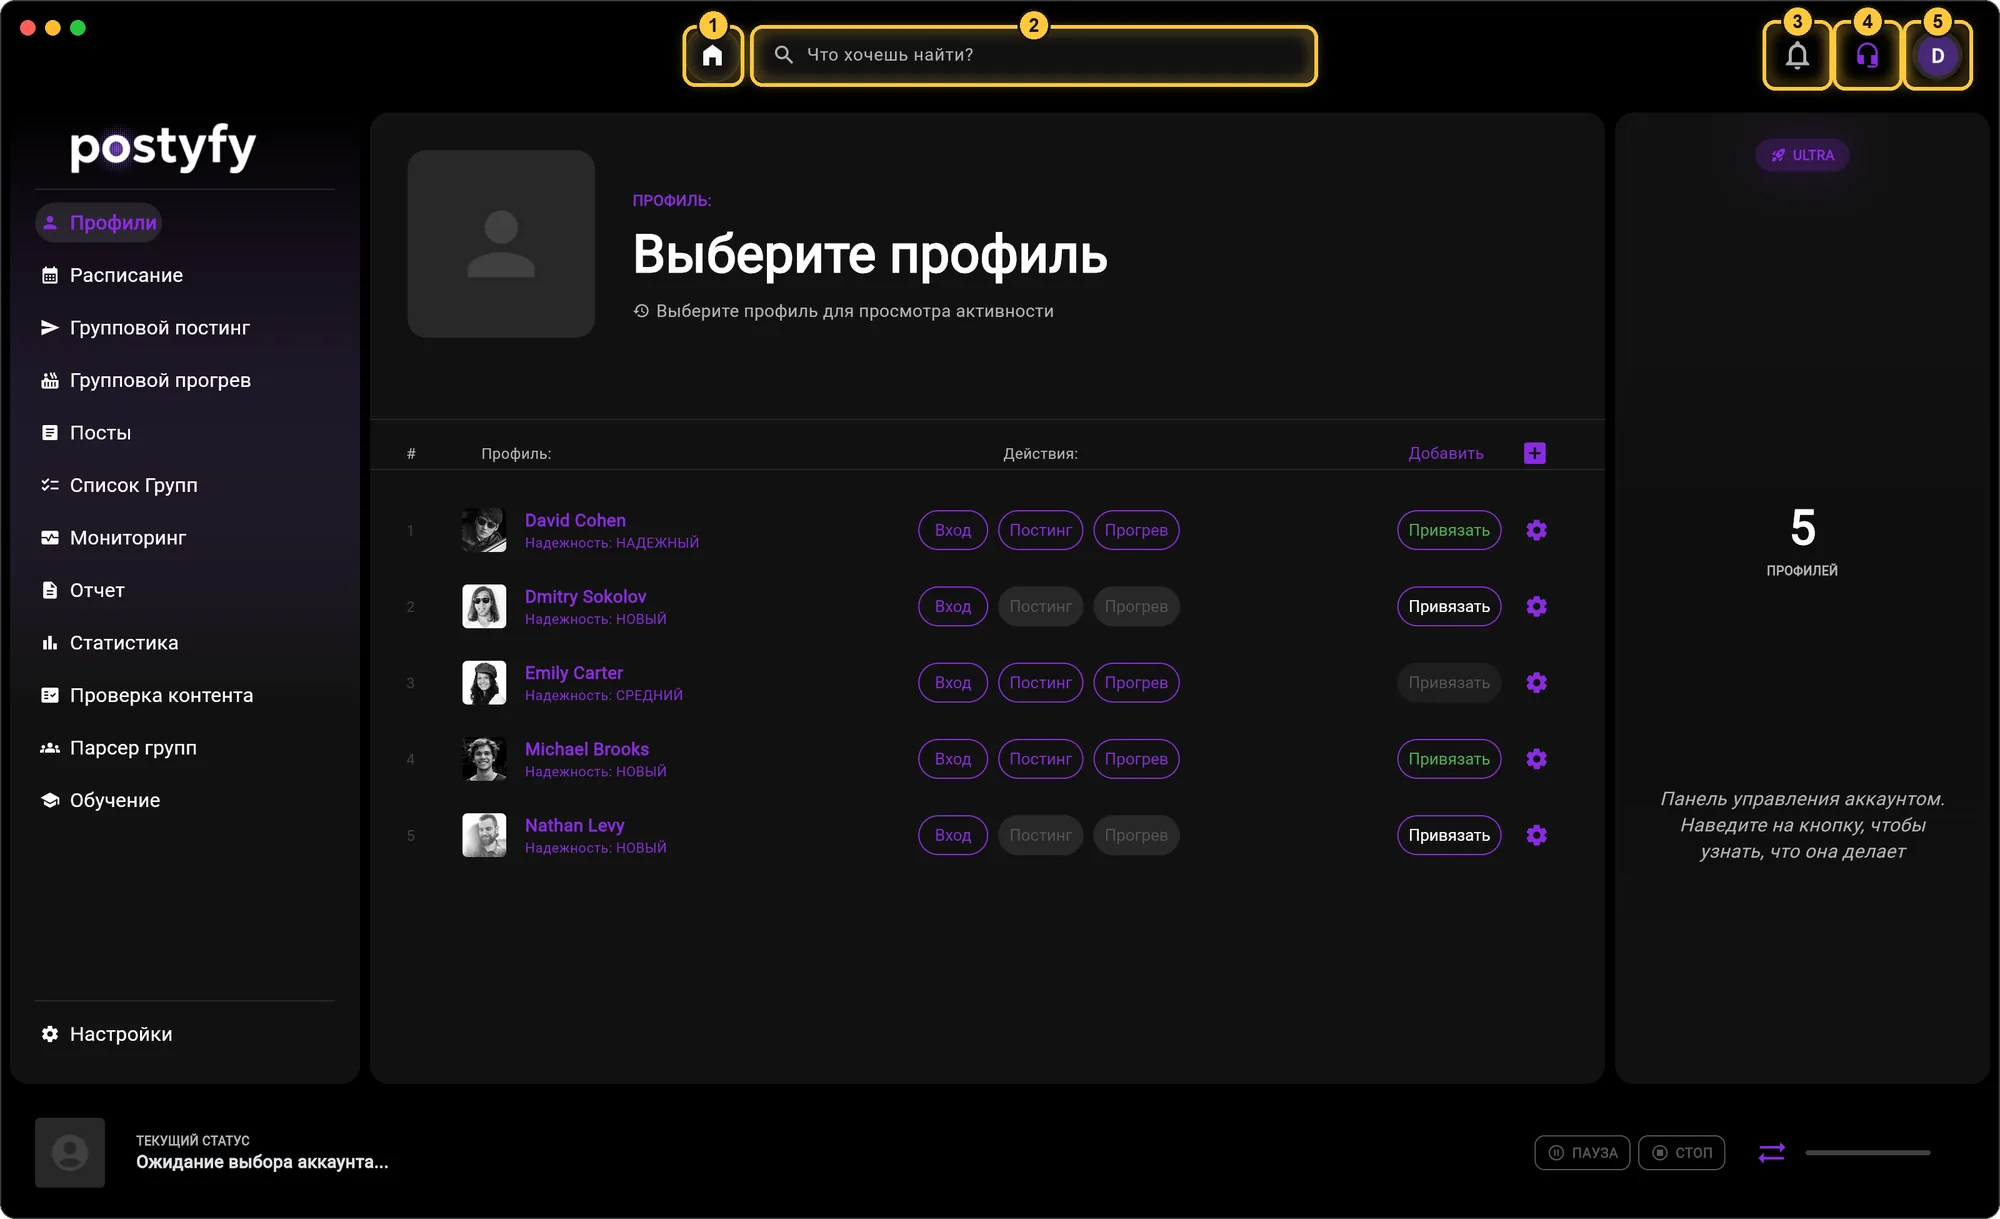The width and height of the screenshot is (2000, 1219).
Task: Open Настройки at the sidebar bottom
Action: click(106, 1034)
